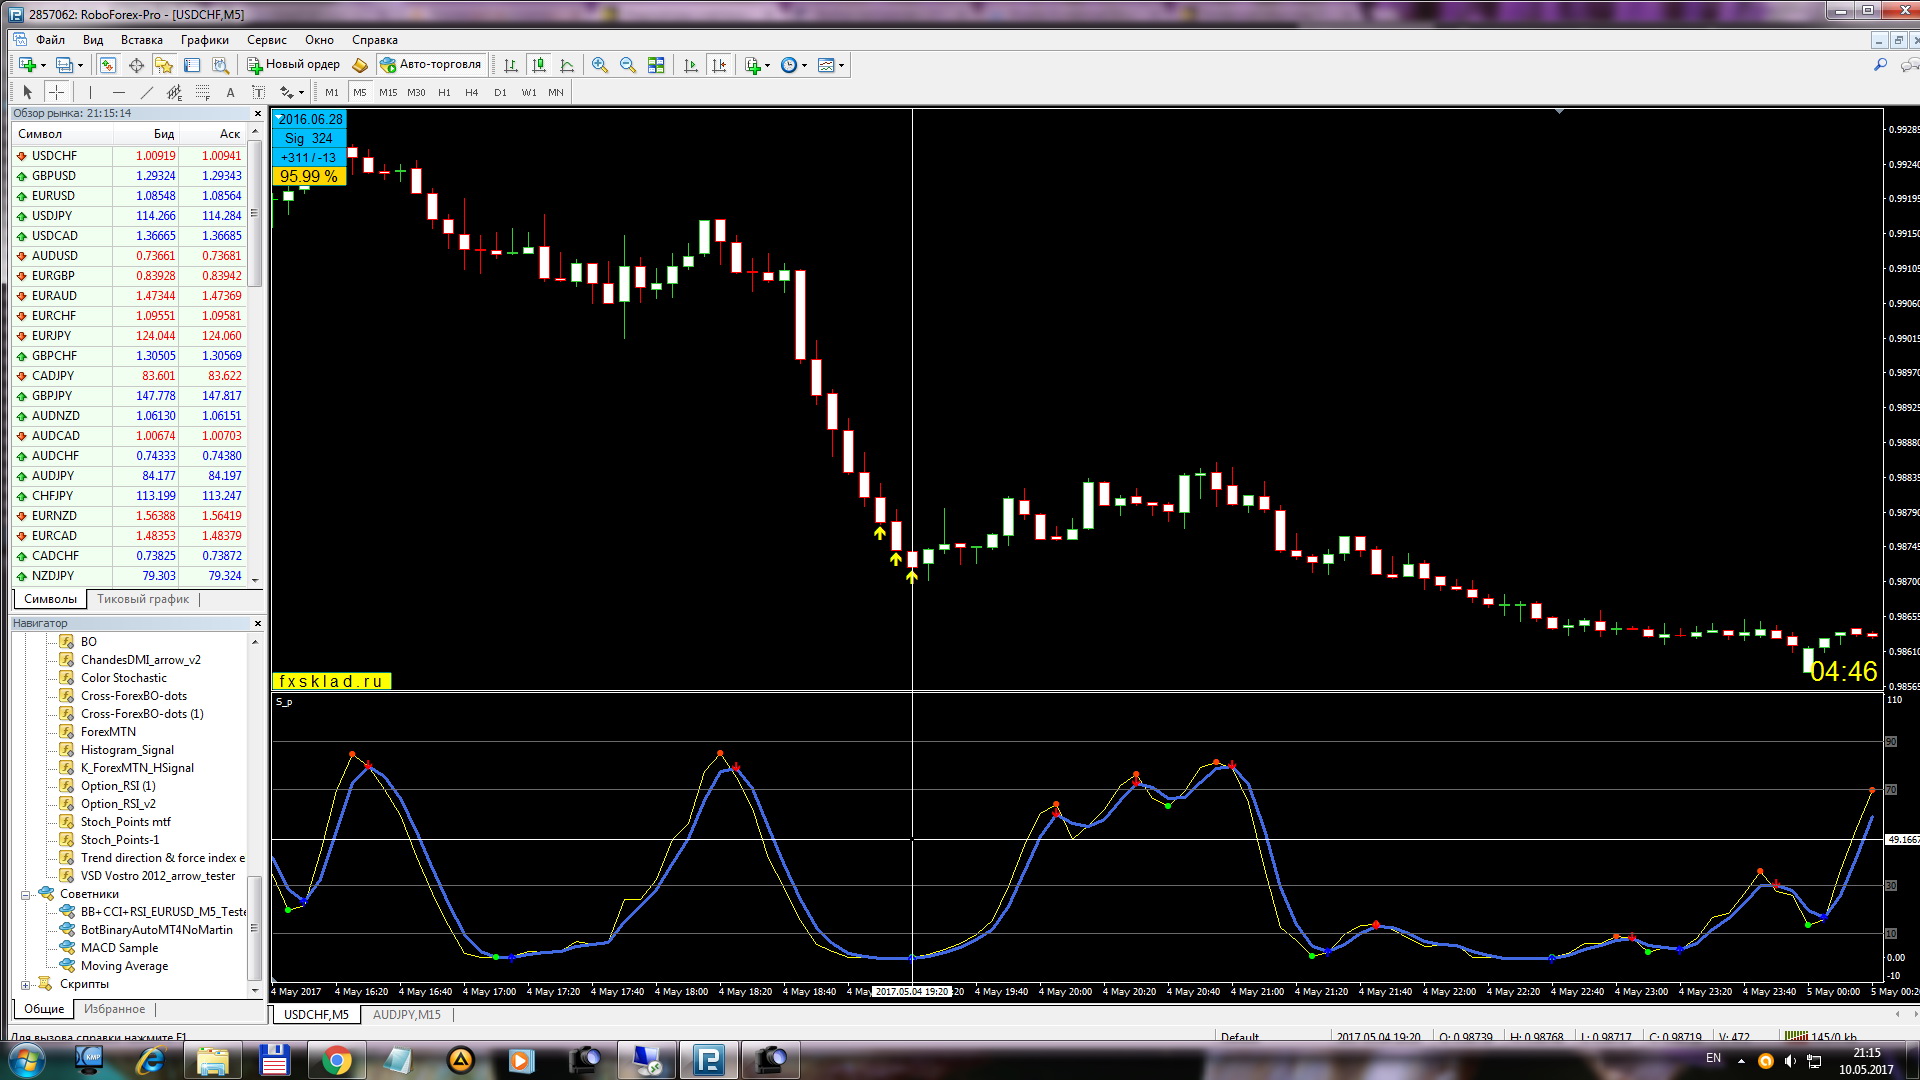Select MACD Sample expert advisor
Screen dimensions: 1920x1080
[x=119, y=948]
